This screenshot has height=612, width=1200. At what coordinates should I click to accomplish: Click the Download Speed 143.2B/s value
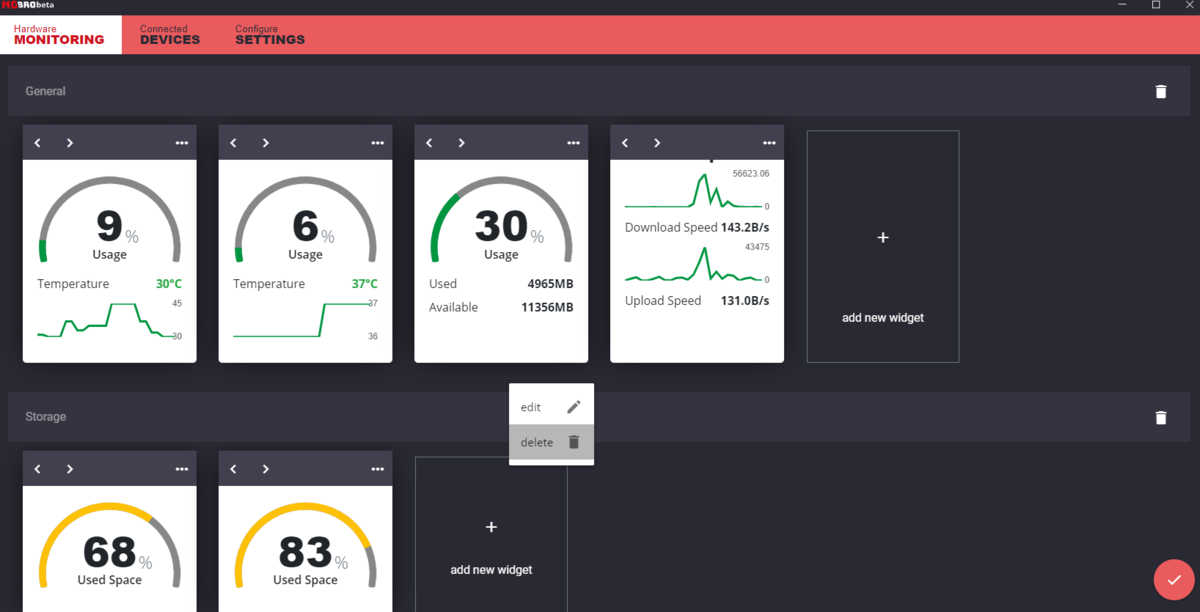[745, 227]
